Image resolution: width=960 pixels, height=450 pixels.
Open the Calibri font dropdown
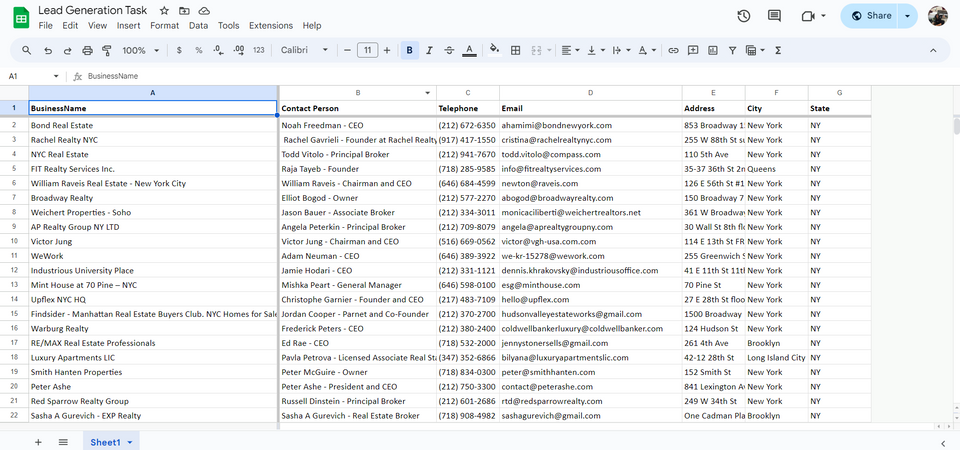pyautogui.click(x=303, y=50)
